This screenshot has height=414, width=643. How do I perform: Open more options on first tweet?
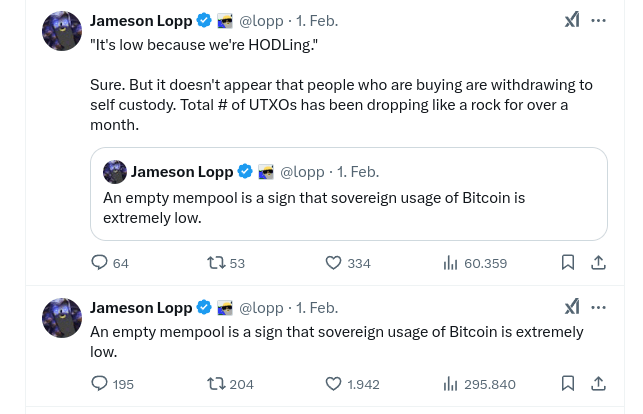point(598,20)
